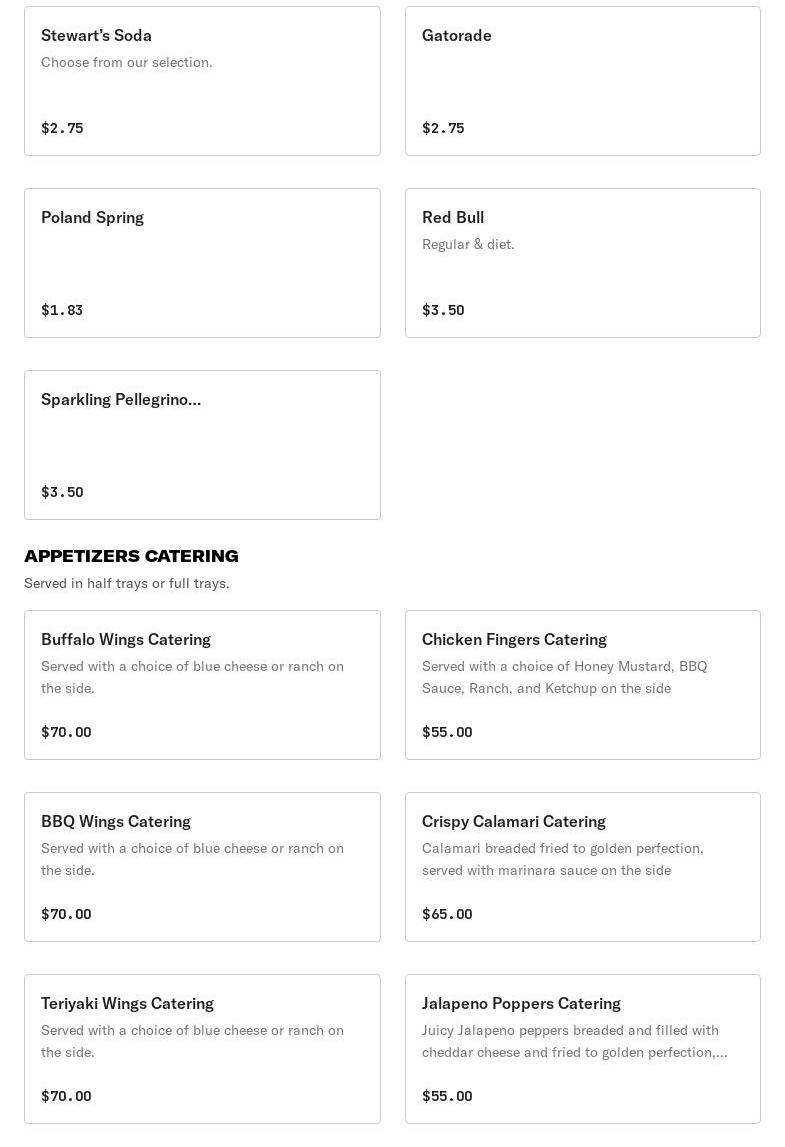
Task: Click the Appetizers Catering section heading
Action: click(x=131, y=556)
